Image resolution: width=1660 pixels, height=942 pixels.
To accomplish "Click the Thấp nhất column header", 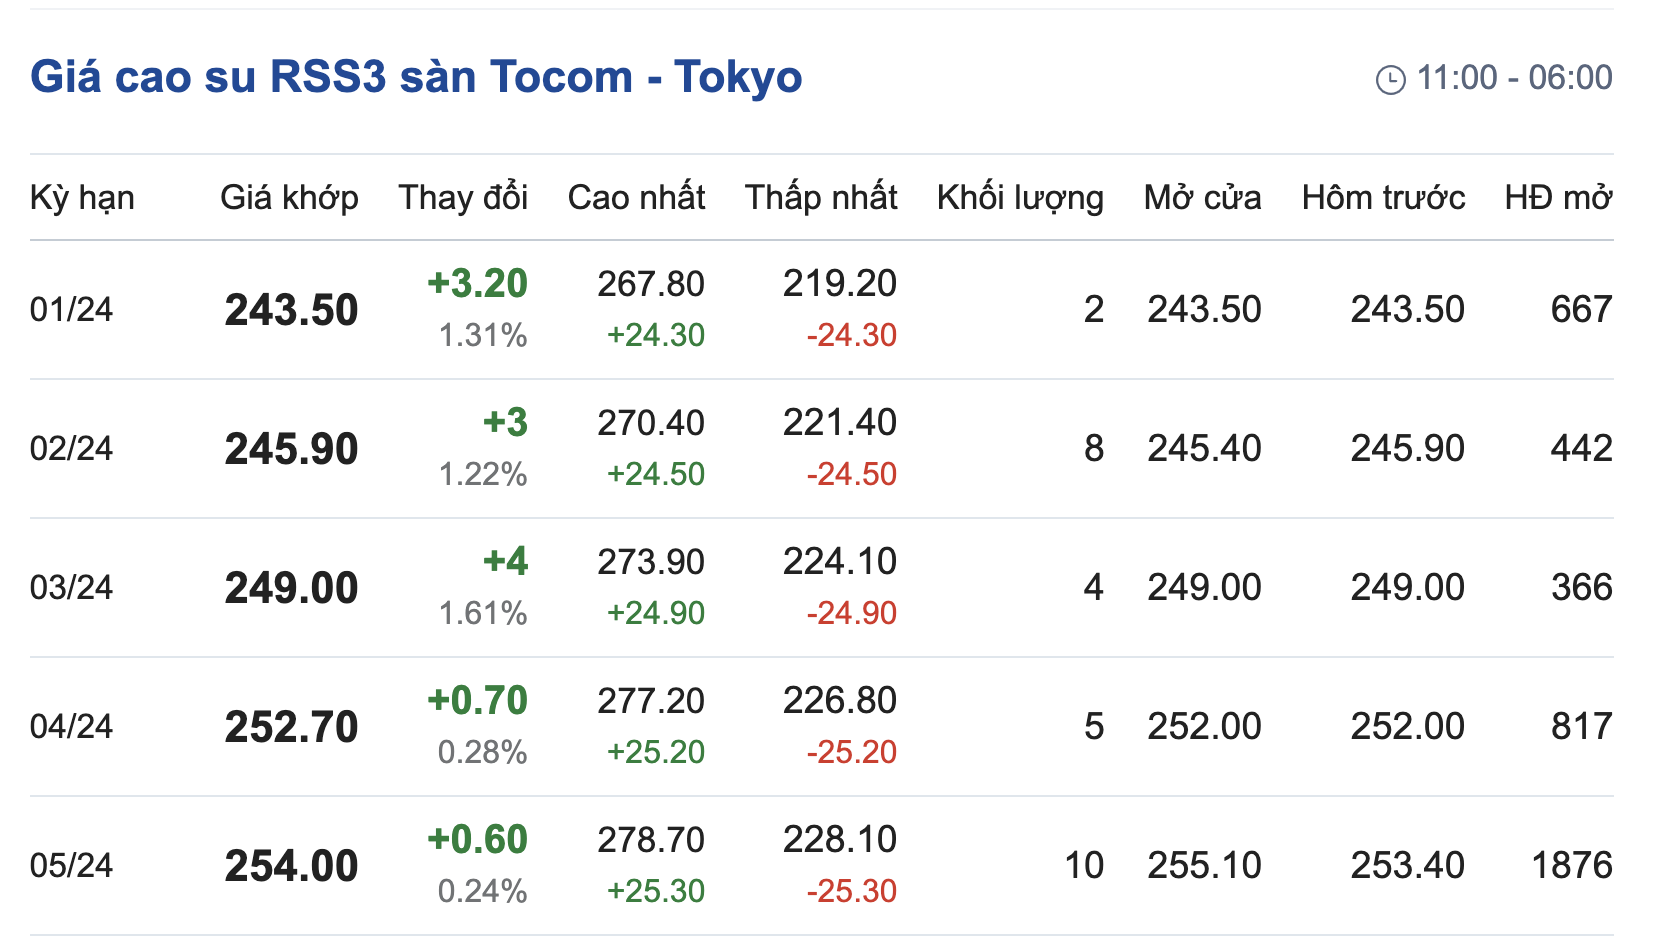I will [x=820, y=198].
